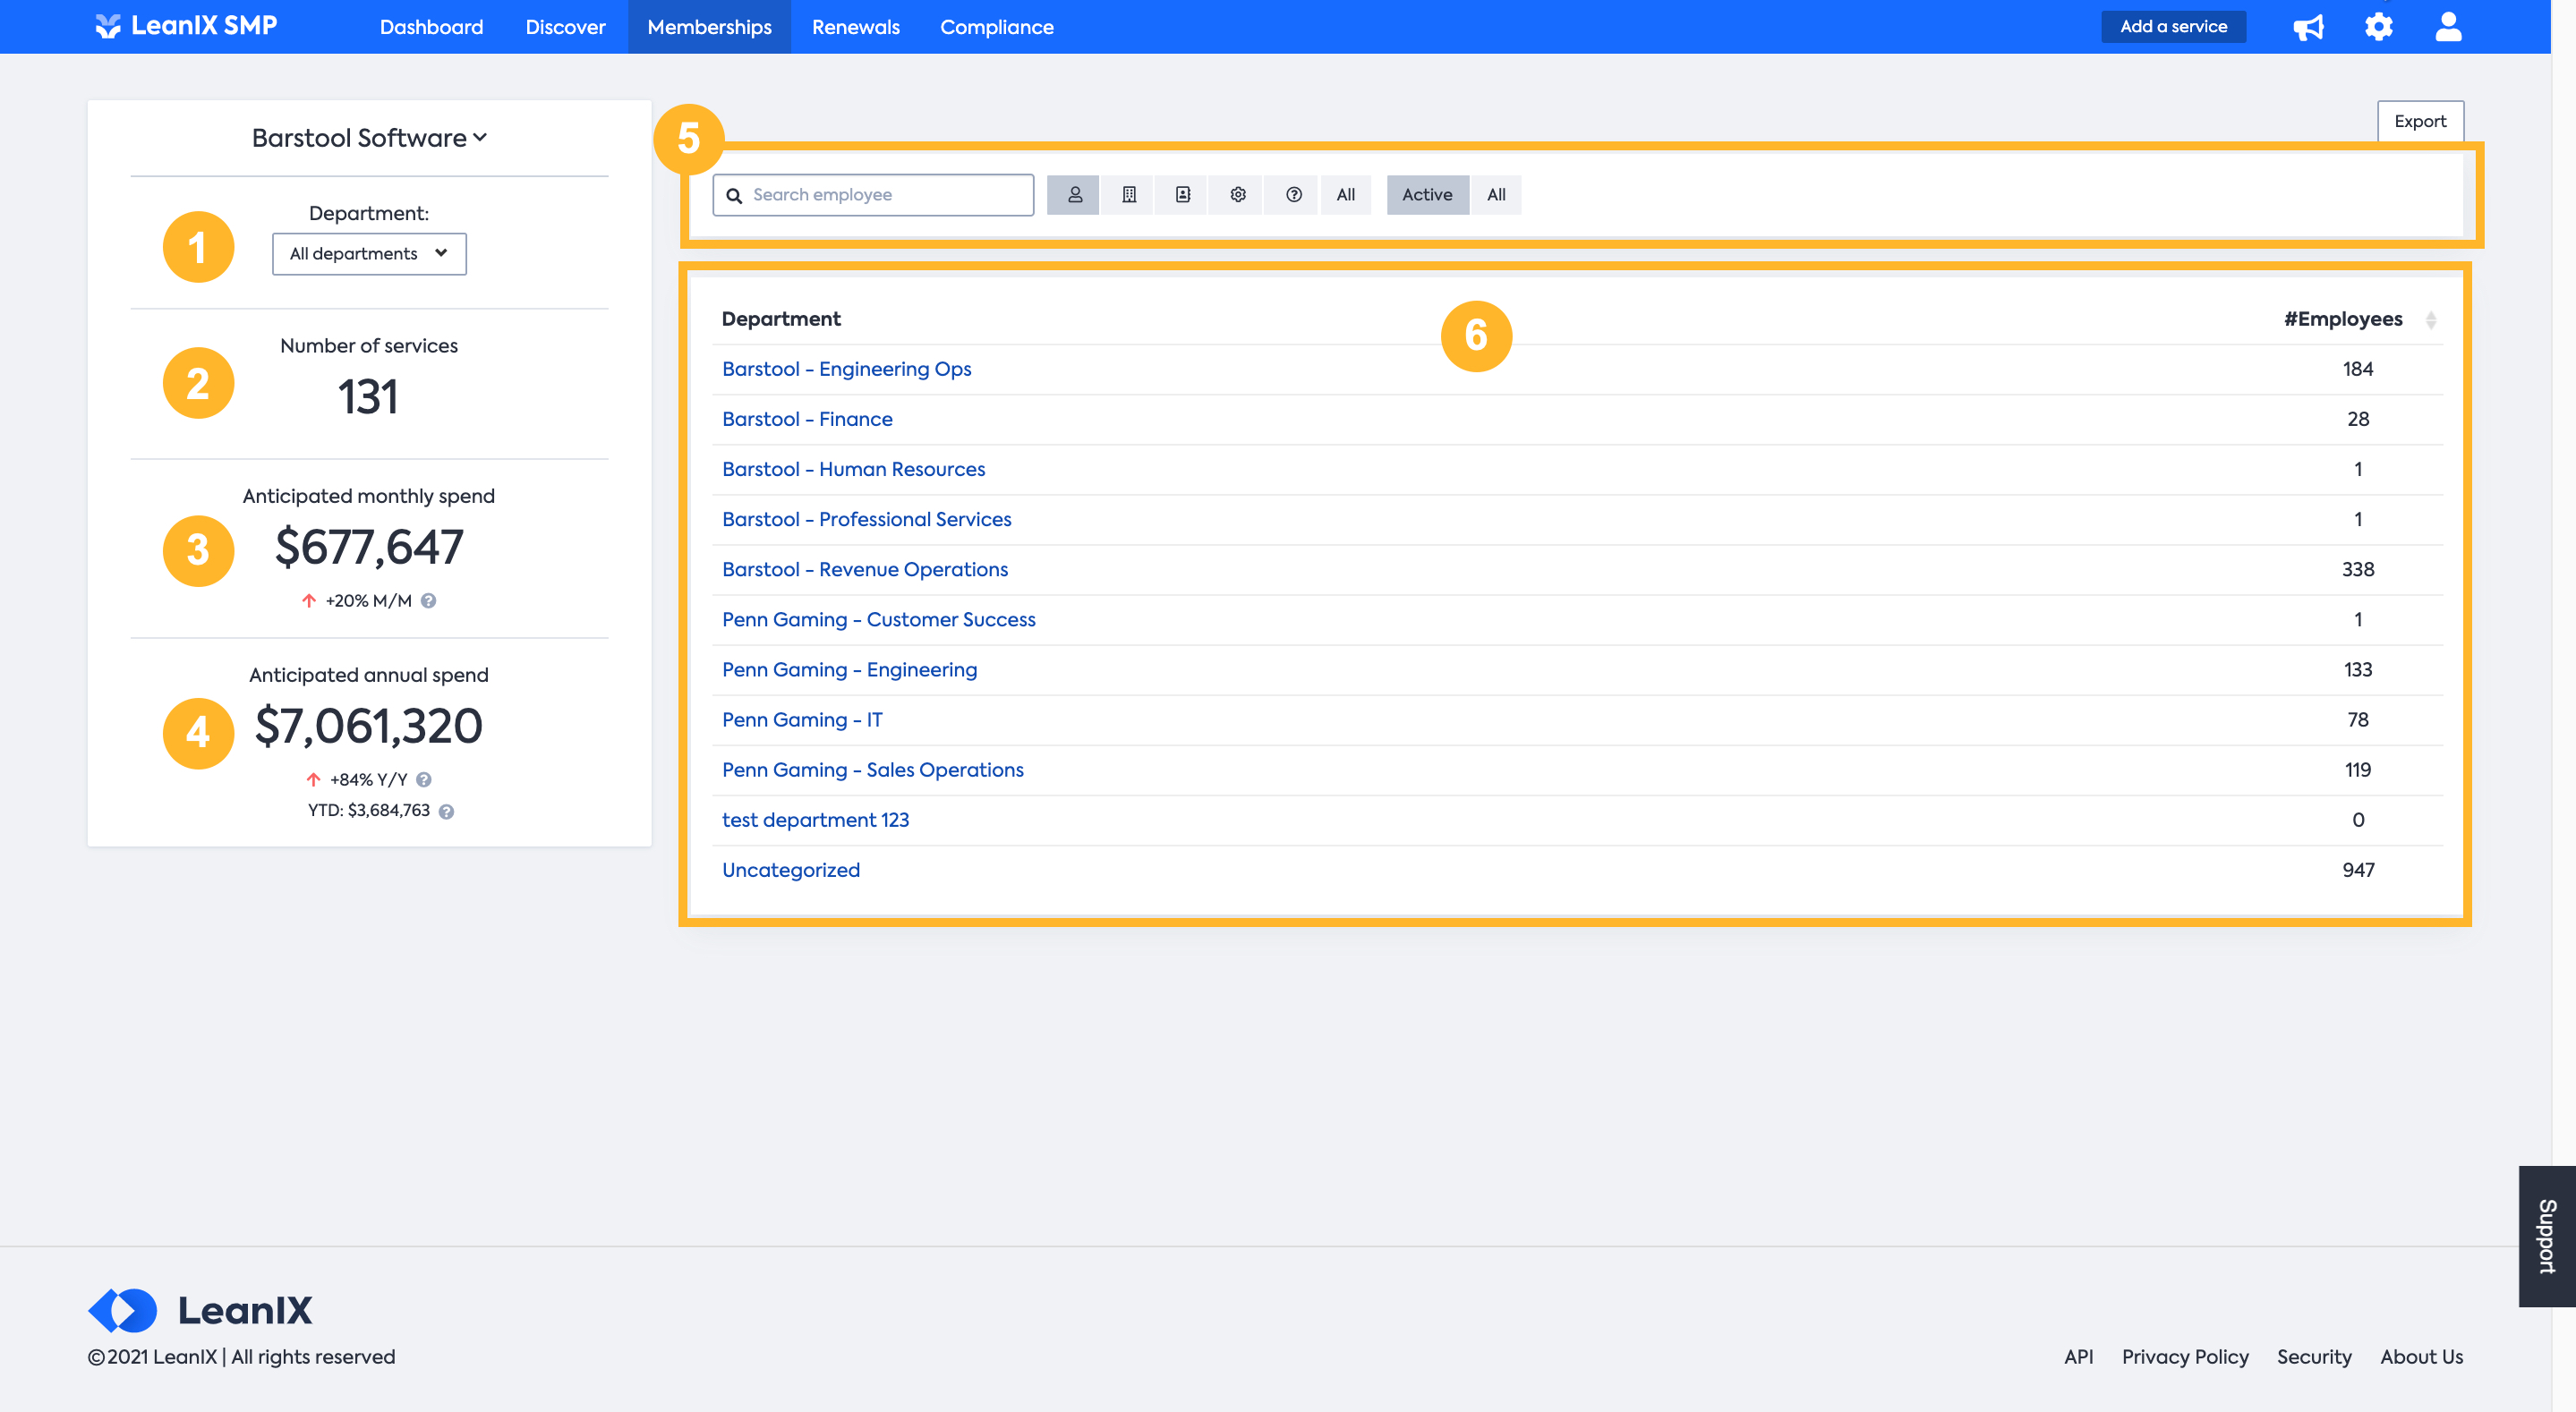Open Penn Gaming – Sales Operations department

tap(873, 770)
